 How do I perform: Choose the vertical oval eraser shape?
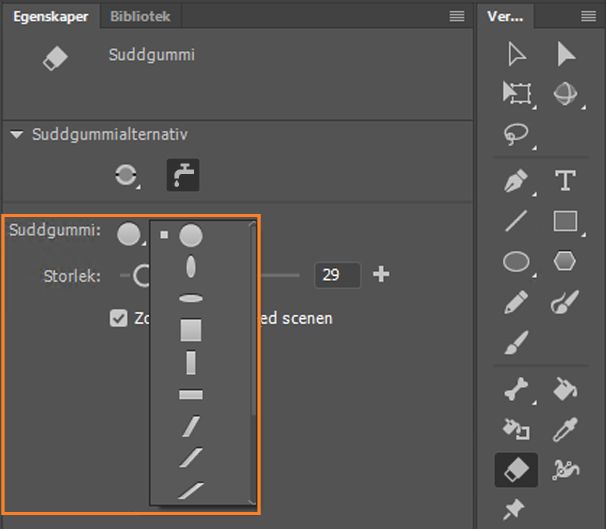pyautogui.click(x=191, y=267)
